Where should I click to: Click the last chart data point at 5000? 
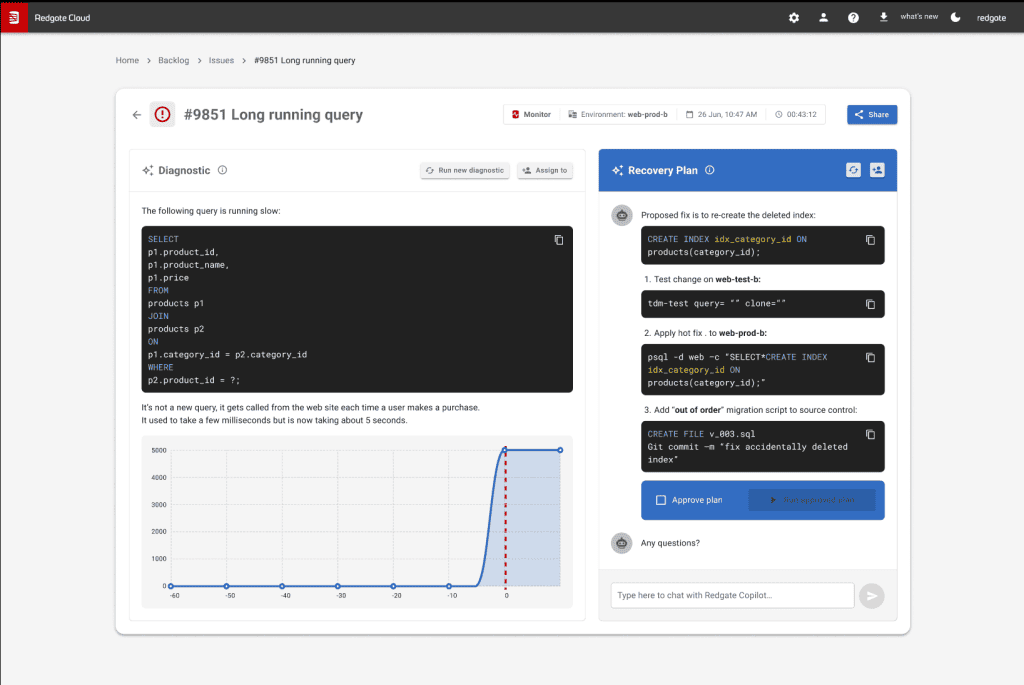coord(560,450)
